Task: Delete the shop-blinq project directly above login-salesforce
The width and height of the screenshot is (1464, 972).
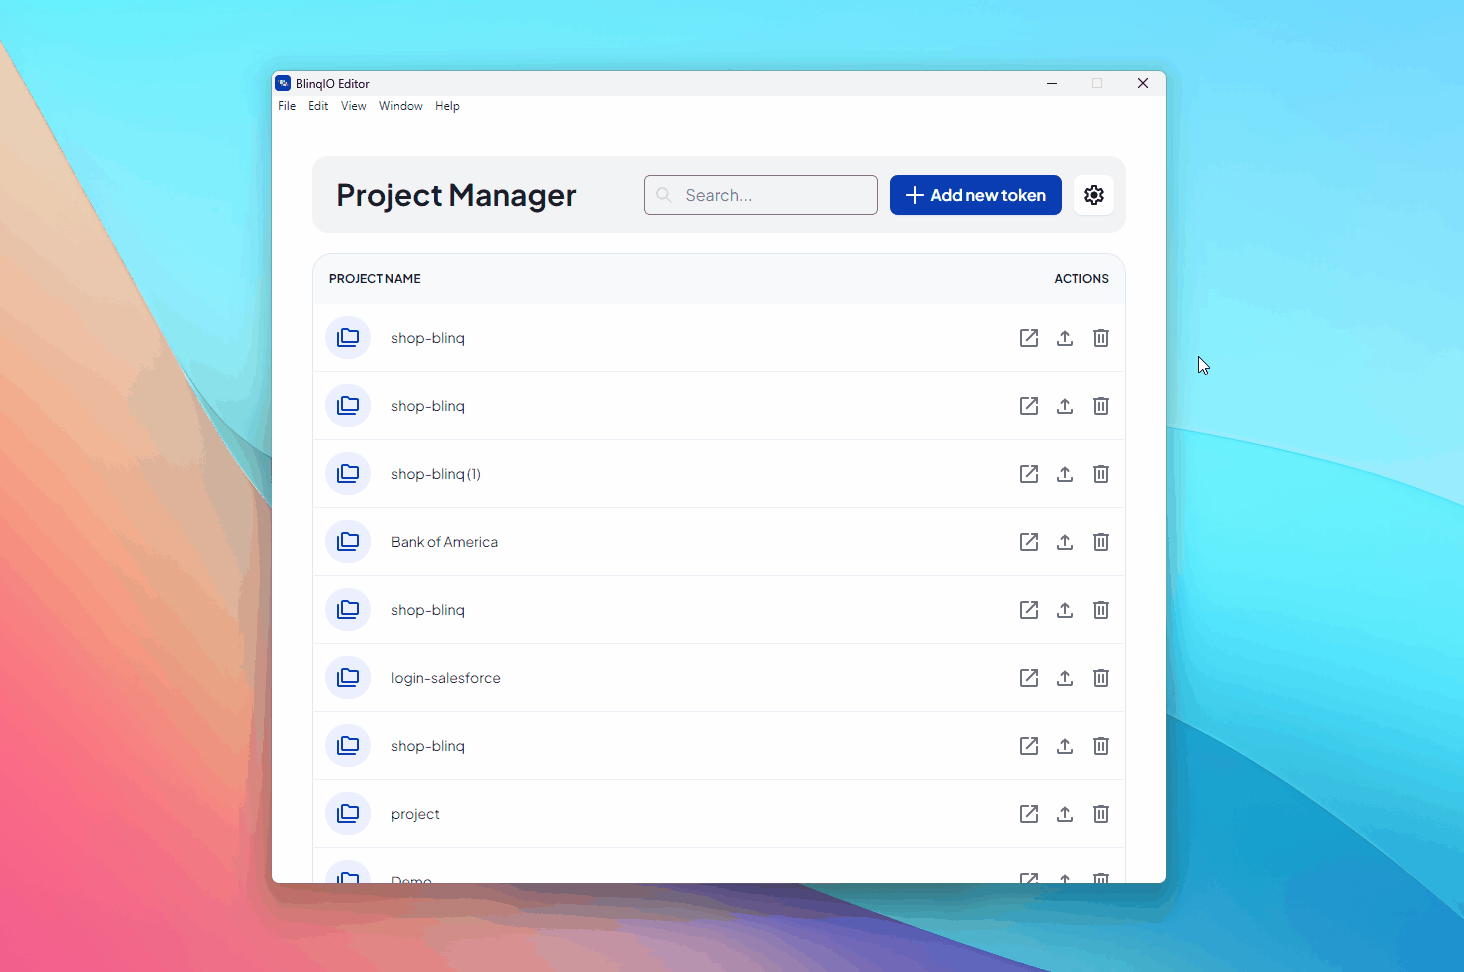Action: coord(1101,610)
